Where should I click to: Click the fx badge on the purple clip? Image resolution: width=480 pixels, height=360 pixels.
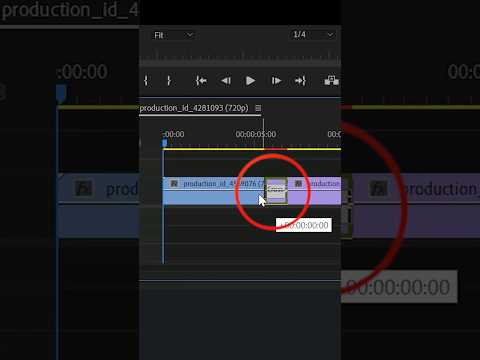point(298,184)
